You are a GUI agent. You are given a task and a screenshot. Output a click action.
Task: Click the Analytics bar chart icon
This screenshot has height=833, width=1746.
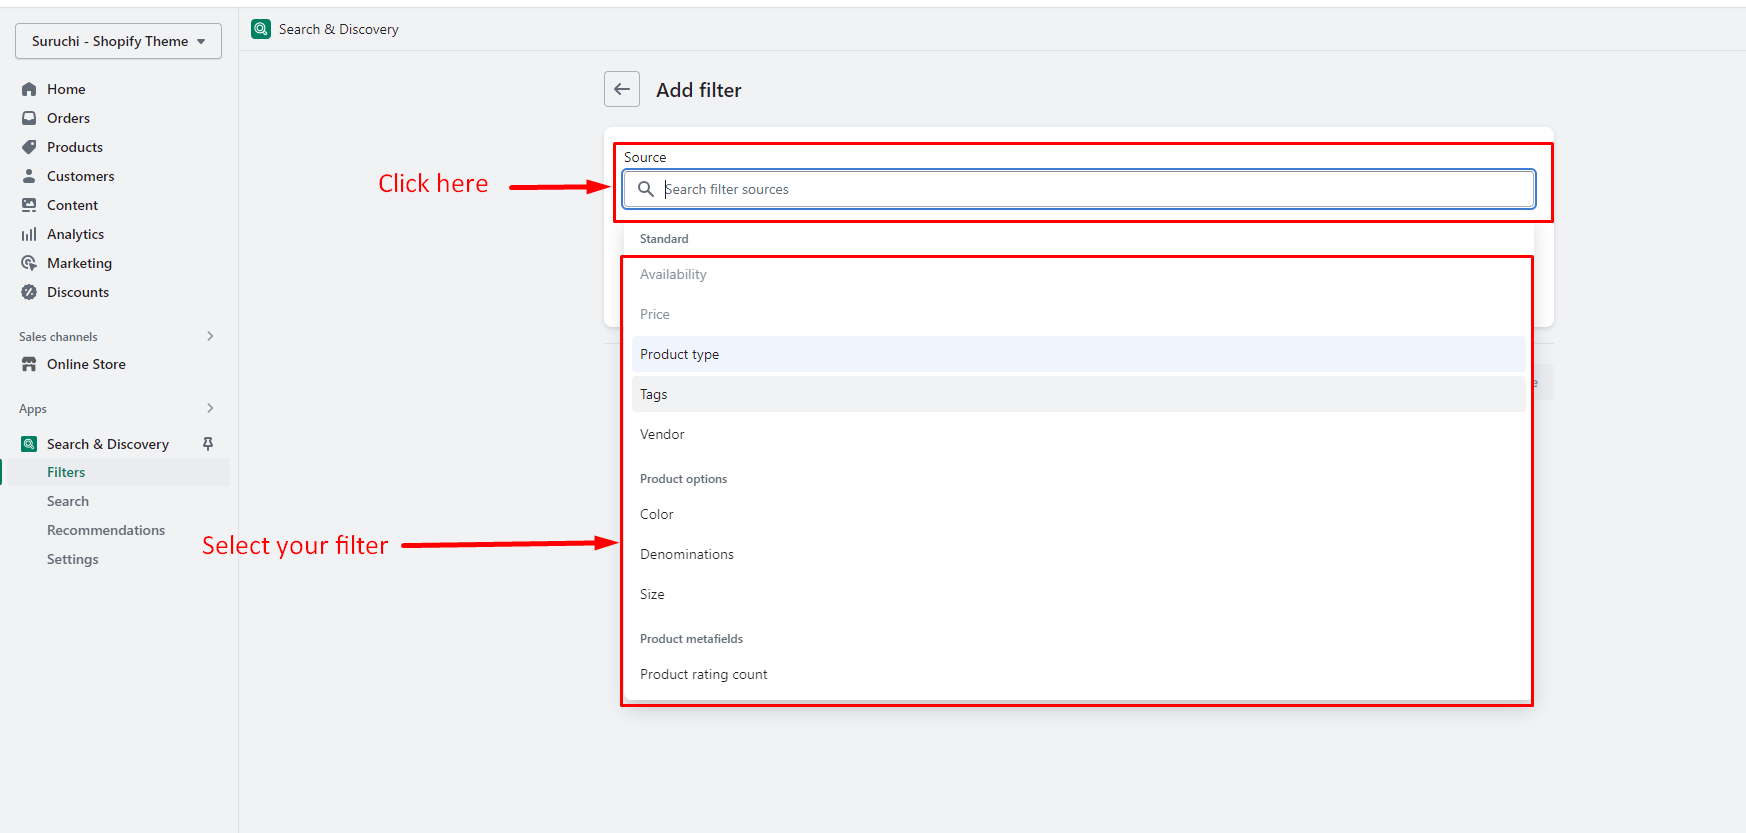coord(29,234)
